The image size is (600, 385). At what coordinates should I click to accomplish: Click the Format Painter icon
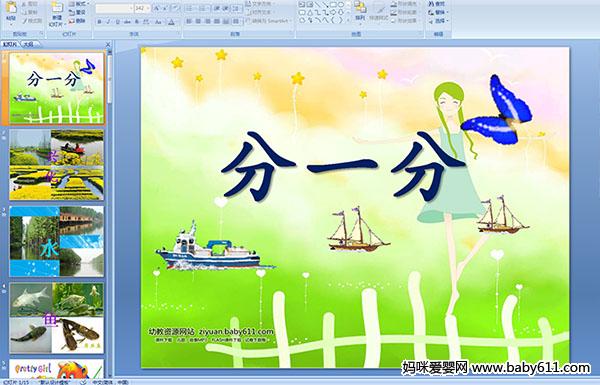[x=32, y=21]
